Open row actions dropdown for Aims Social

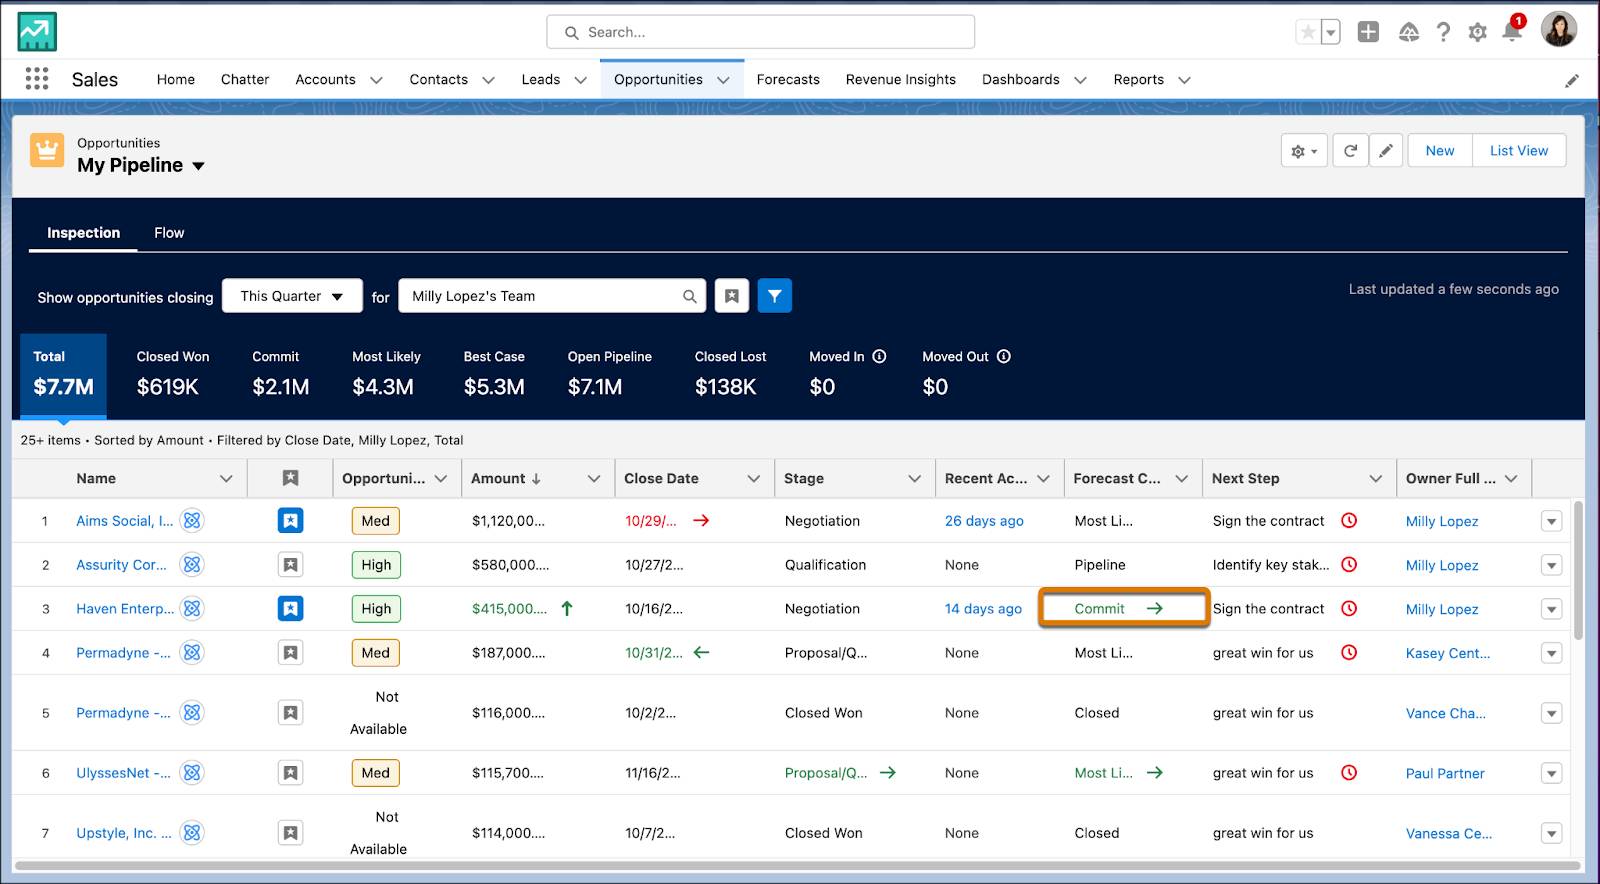click(1551, 521)
